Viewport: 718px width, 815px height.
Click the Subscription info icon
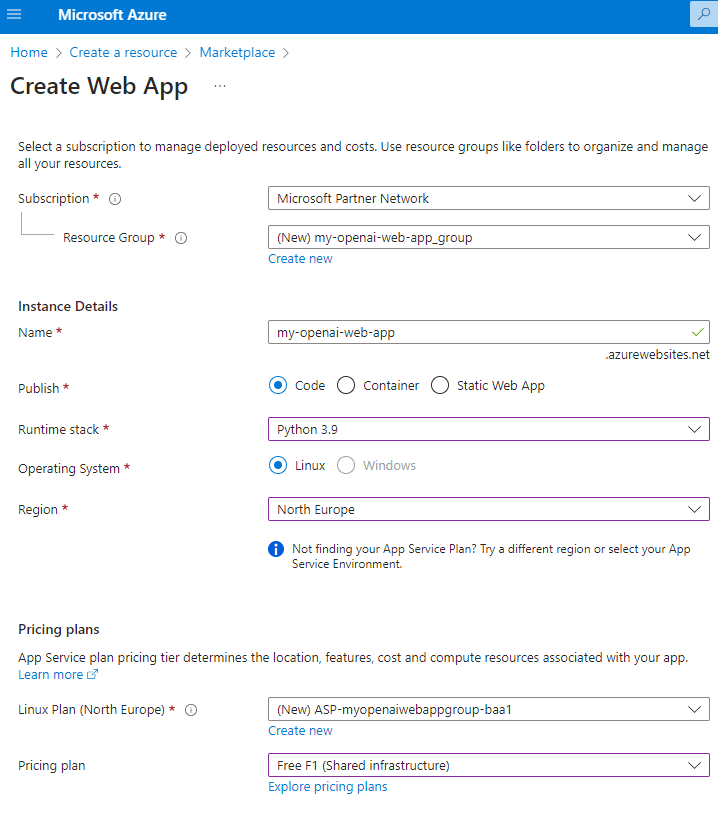tap(115, 199)
